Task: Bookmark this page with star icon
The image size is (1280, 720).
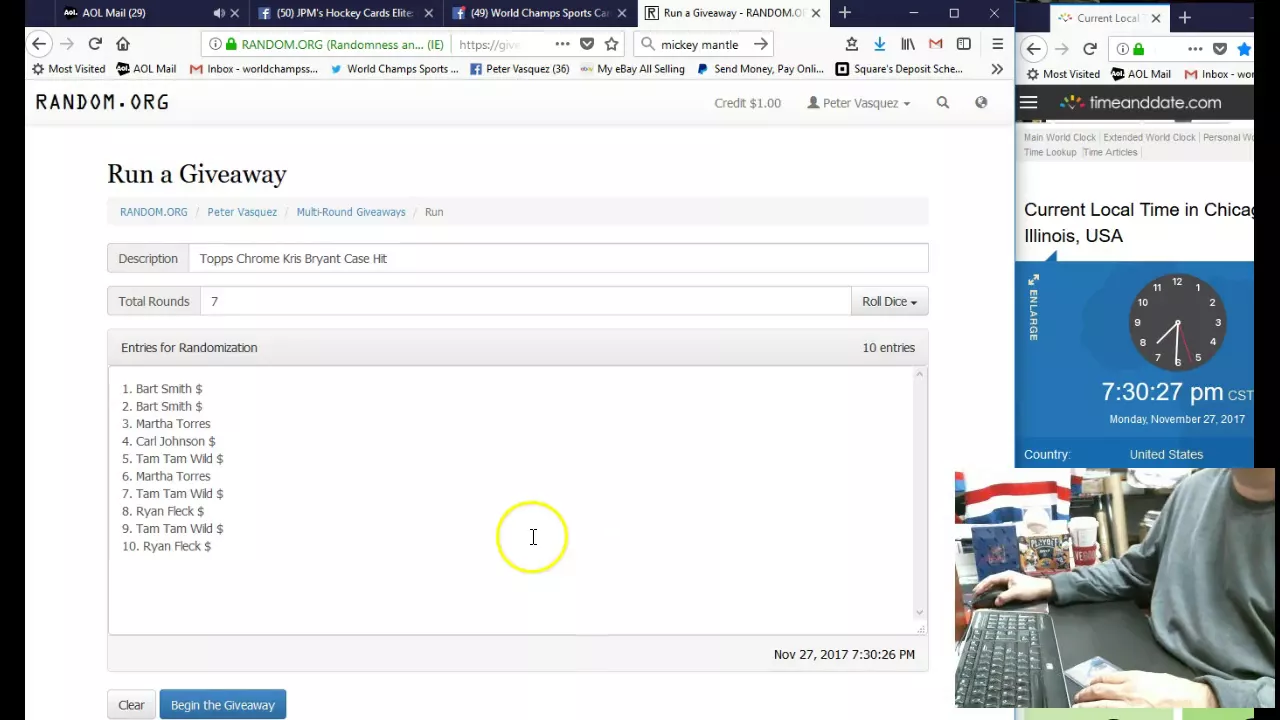Action: 611,44
